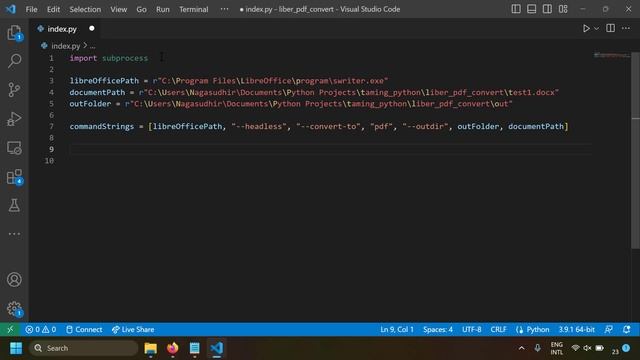Change indentation Spaces: 4
The height and width of the screenshot is (360, 640).
pyautogui.click(x=438, y=329)
